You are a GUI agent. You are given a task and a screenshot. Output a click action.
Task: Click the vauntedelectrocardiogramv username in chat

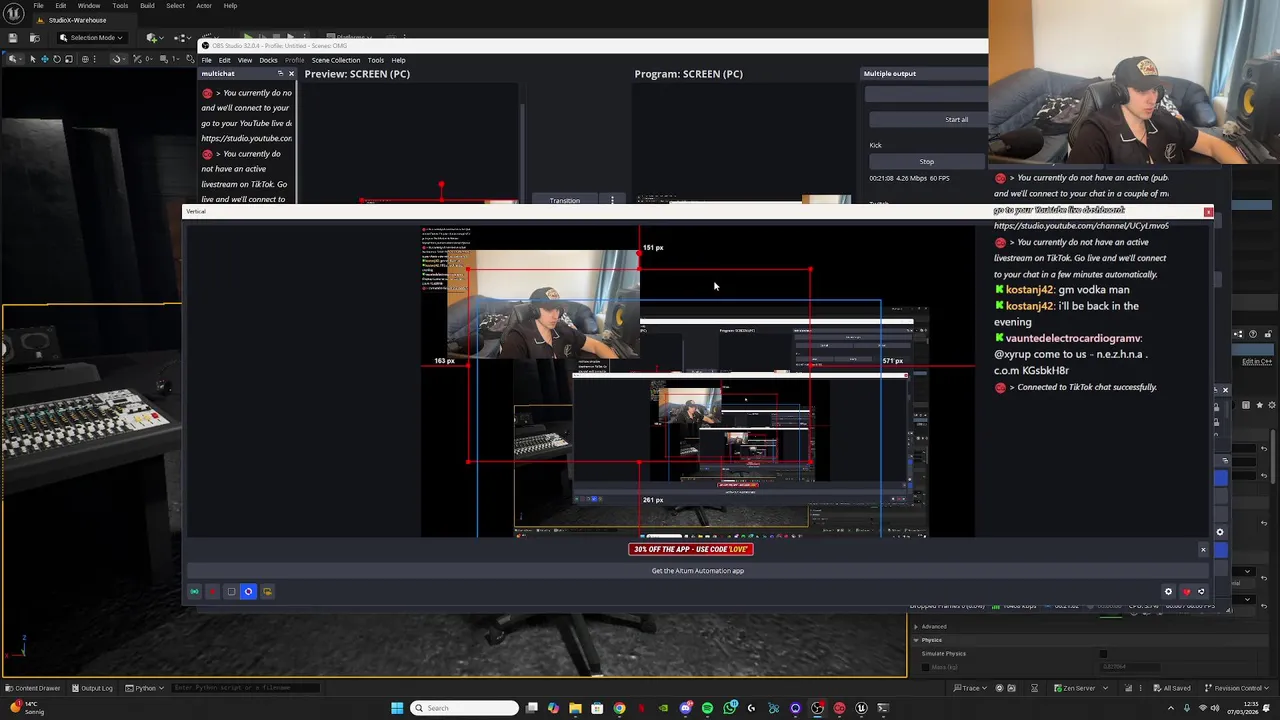click(1074, 339)
